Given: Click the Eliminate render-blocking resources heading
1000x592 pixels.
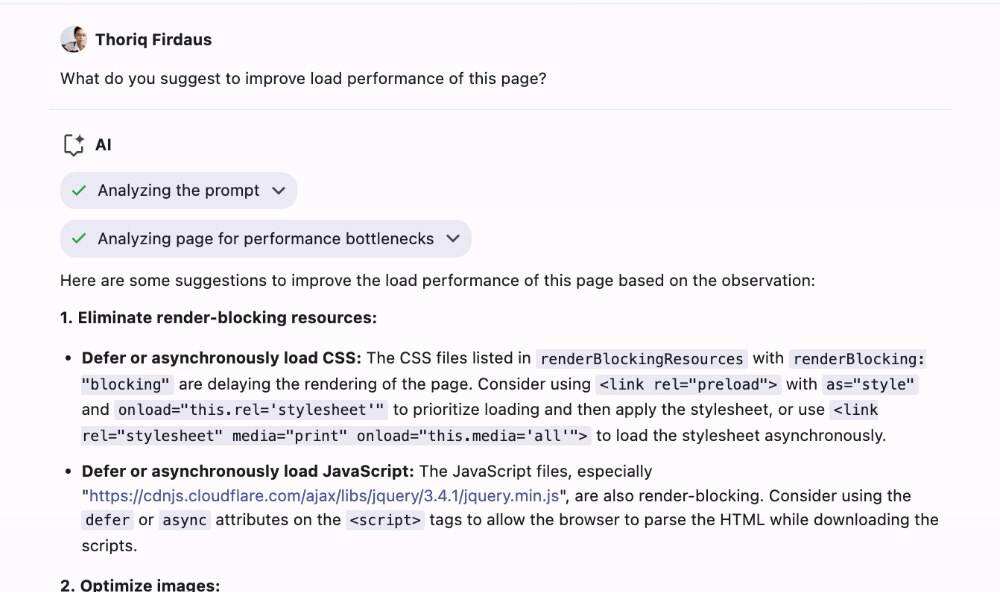Looking at the screenshot, I should 218,318.
